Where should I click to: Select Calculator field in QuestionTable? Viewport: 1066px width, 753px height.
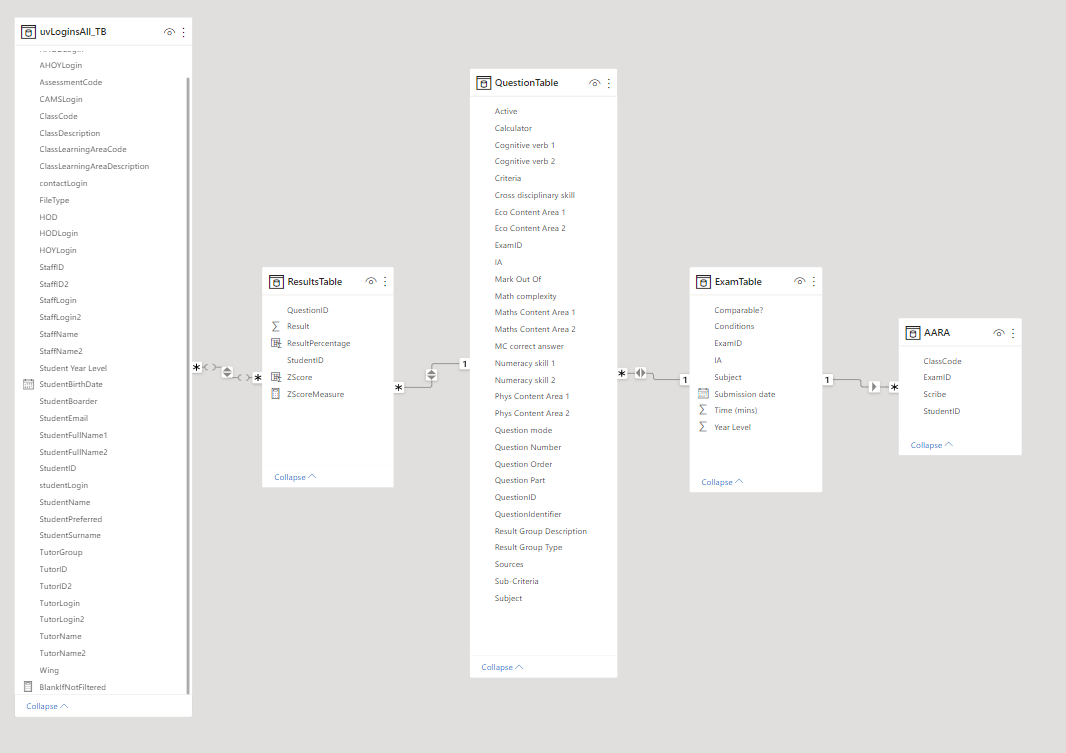(x=513, y=128)
